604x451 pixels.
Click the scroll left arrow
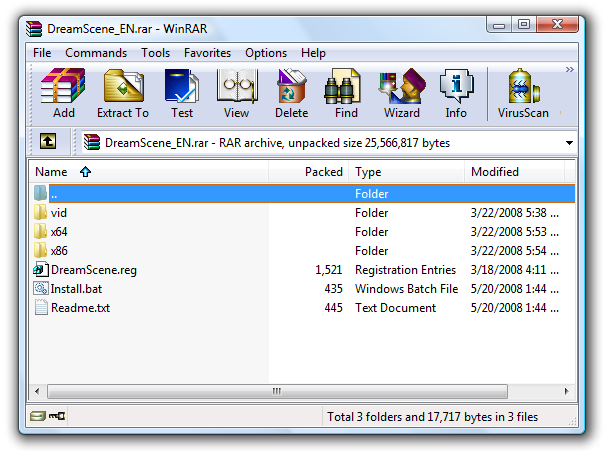click(37, 391)
